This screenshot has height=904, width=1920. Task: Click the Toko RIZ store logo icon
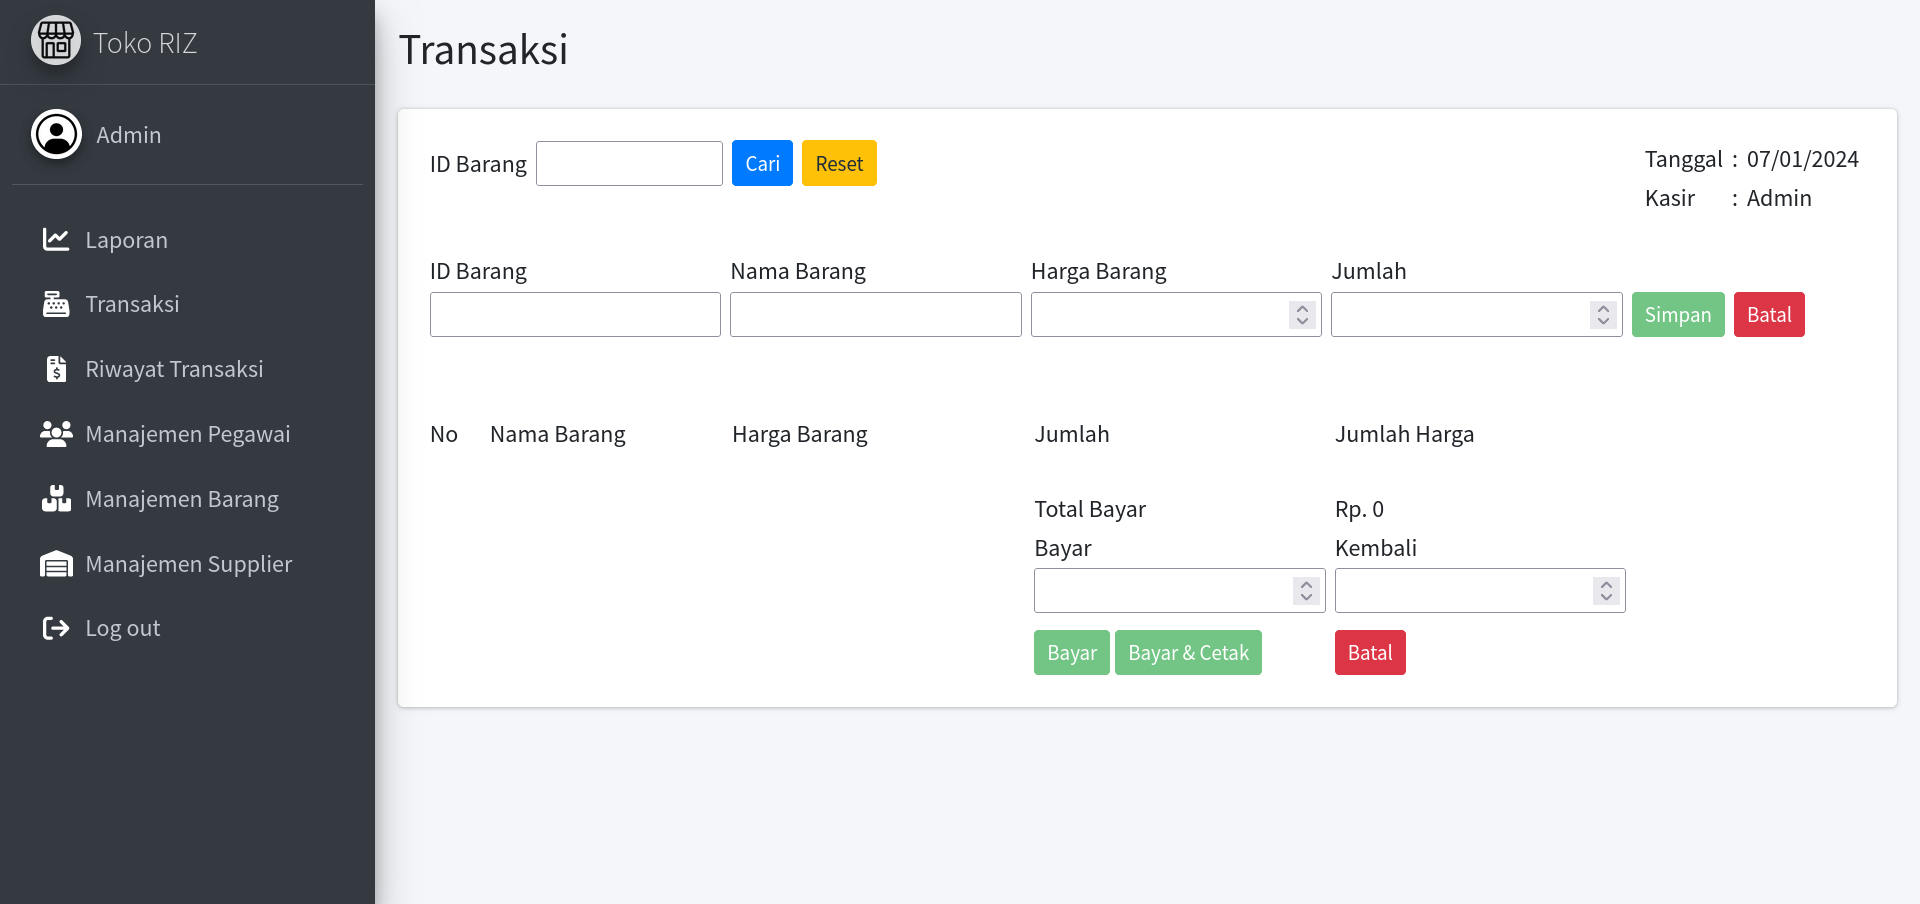56,41
